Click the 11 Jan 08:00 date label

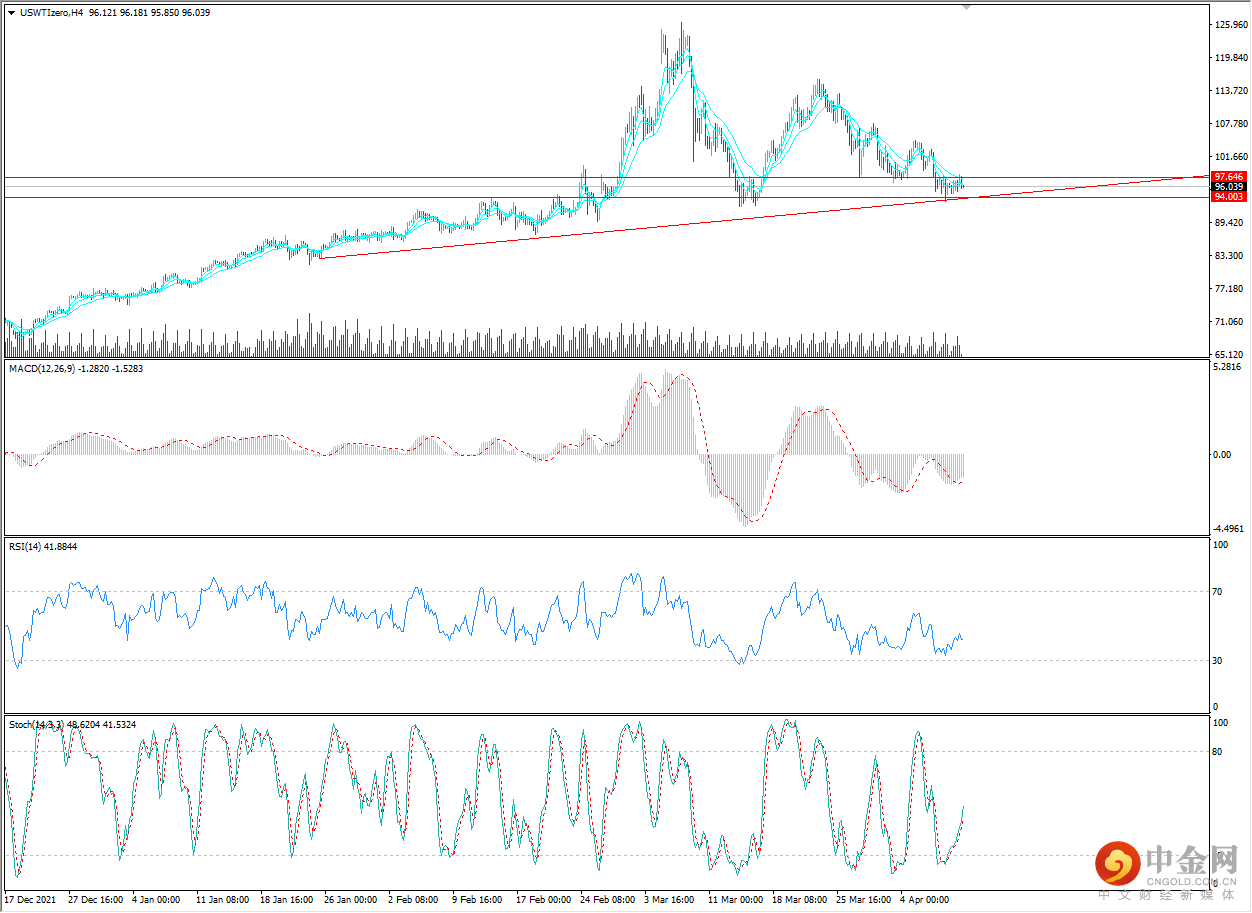tap(224, 899)
